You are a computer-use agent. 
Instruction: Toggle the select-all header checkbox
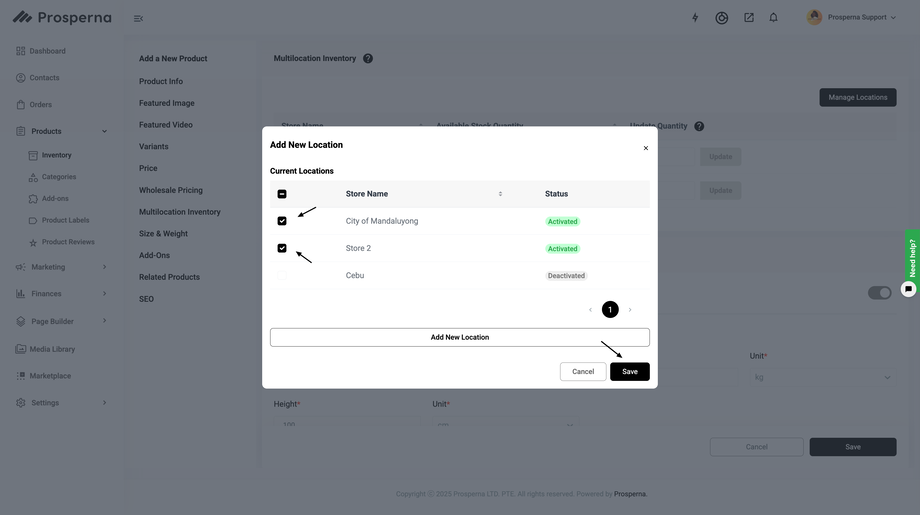pos(282,194)
